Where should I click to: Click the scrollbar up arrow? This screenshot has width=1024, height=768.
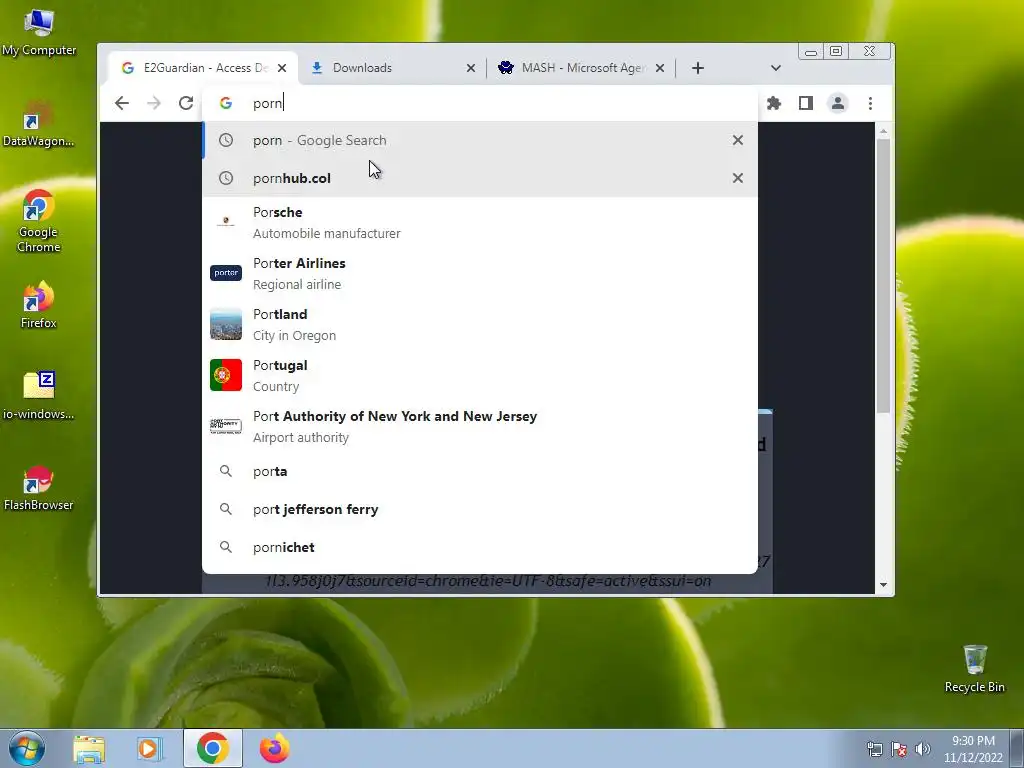[884, 131]
